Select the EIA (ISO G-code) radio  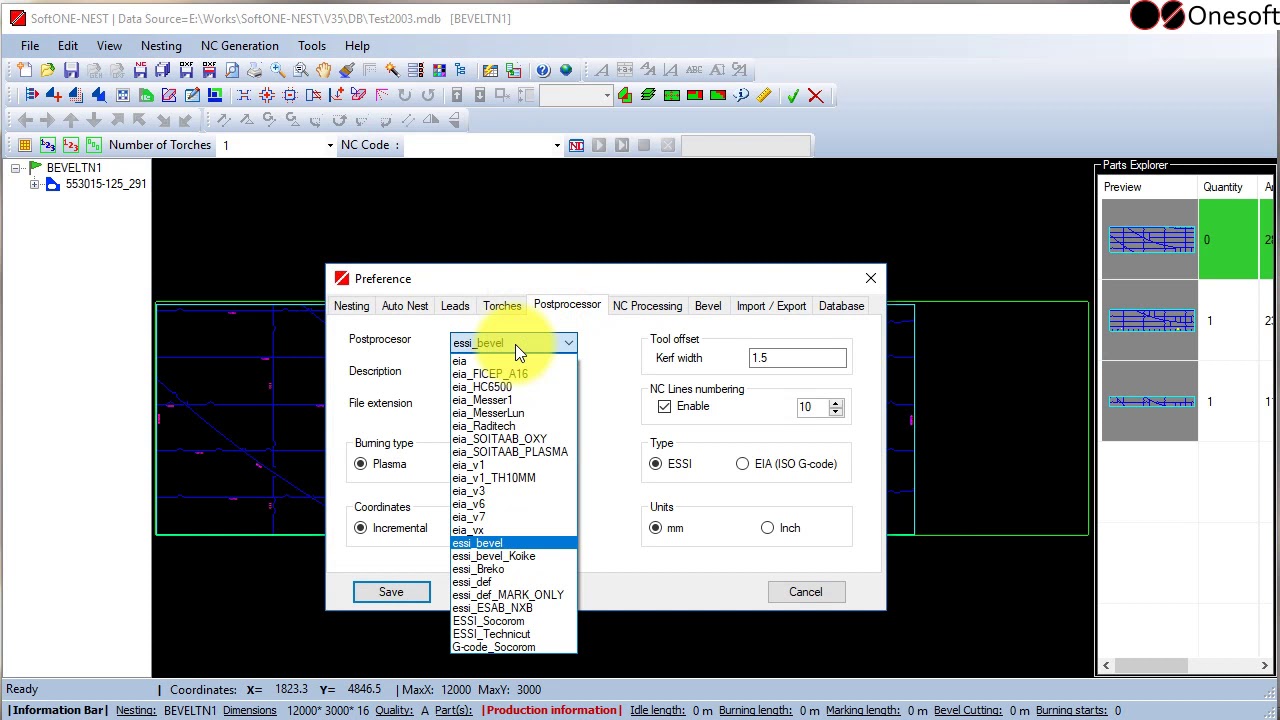(x=743, y=464)
